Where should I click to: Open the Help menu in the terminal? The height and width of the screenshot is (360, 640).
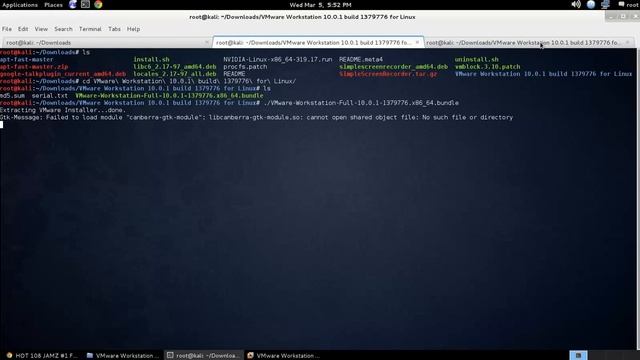click(x=133, y=29)
